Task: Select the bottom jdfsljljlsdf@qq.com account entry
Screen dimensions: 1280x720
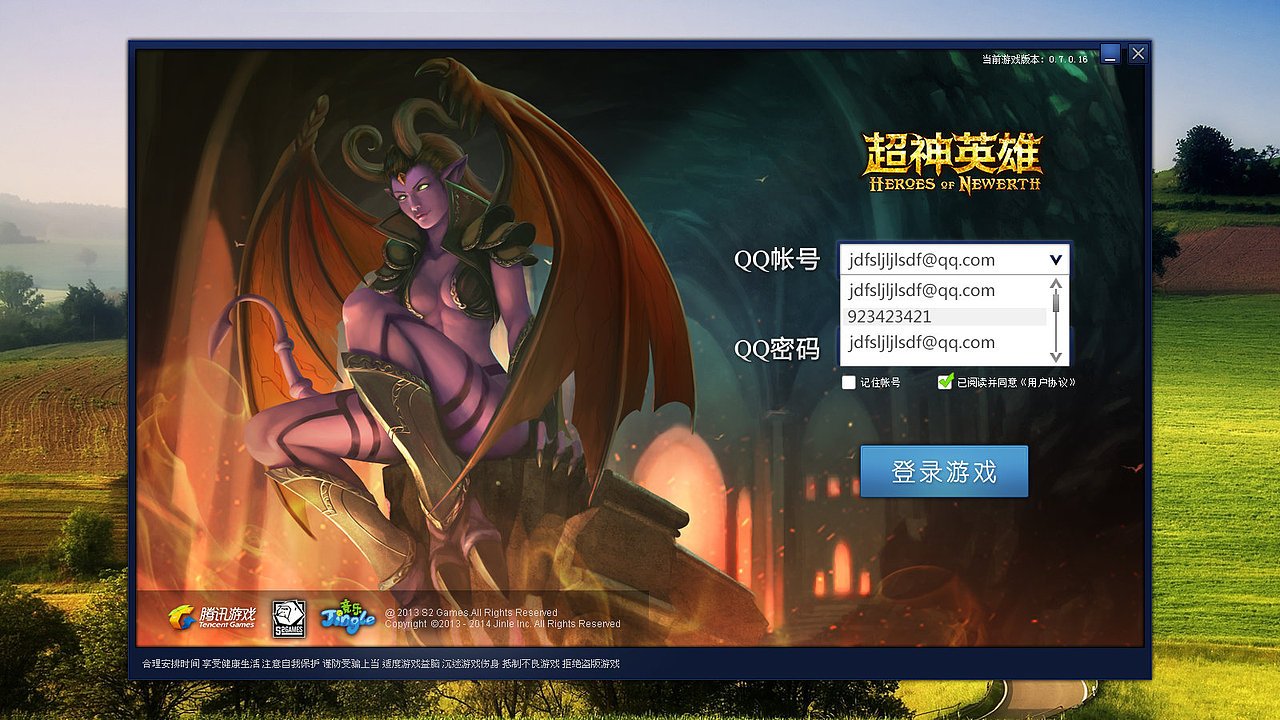Action: pos(920,342)
